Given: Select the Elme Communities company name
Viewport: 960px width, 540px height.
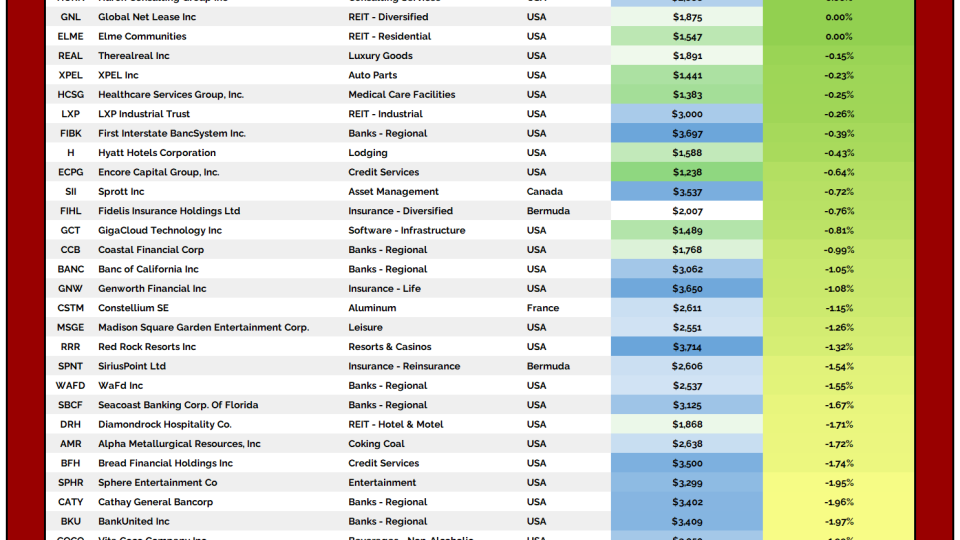Looking at the screenshot, I should [142, 36].
